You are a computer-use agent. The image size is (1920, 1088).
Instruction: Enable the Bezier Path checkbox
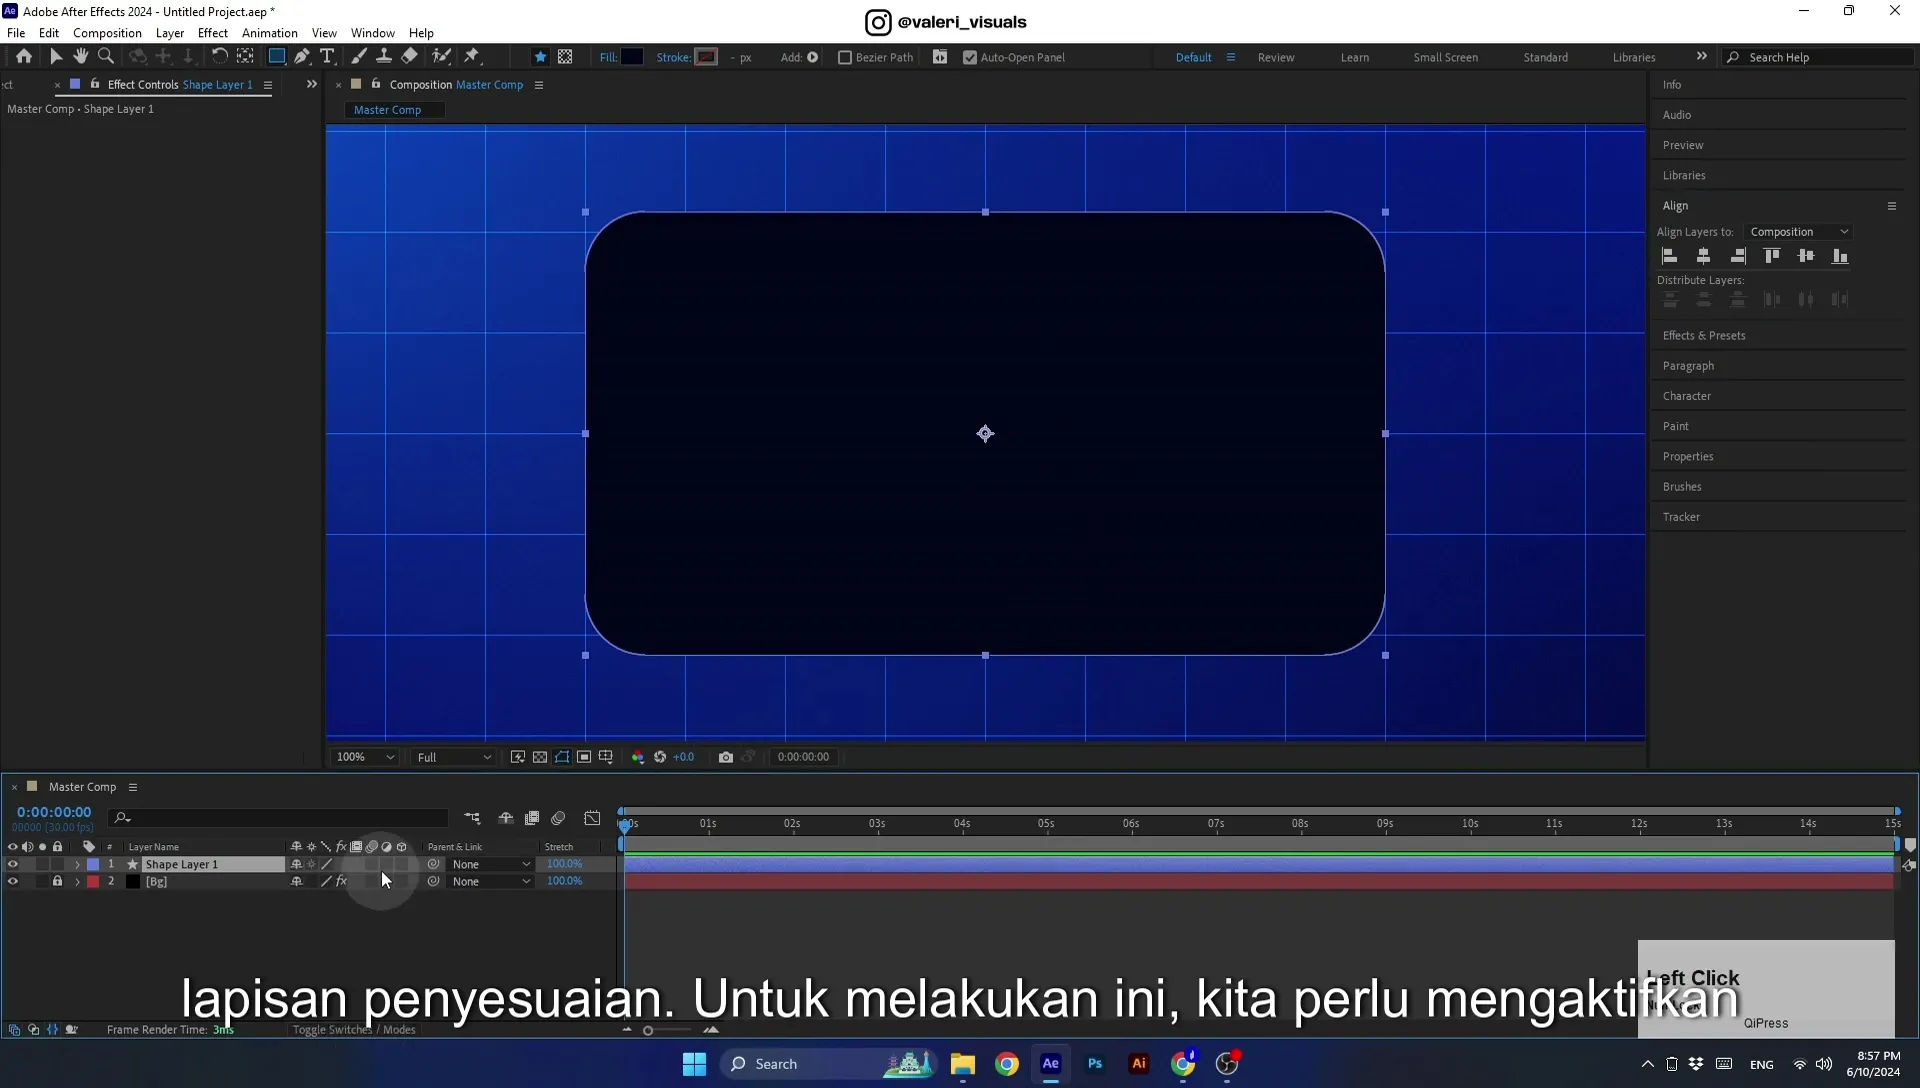tap(845, 57)
